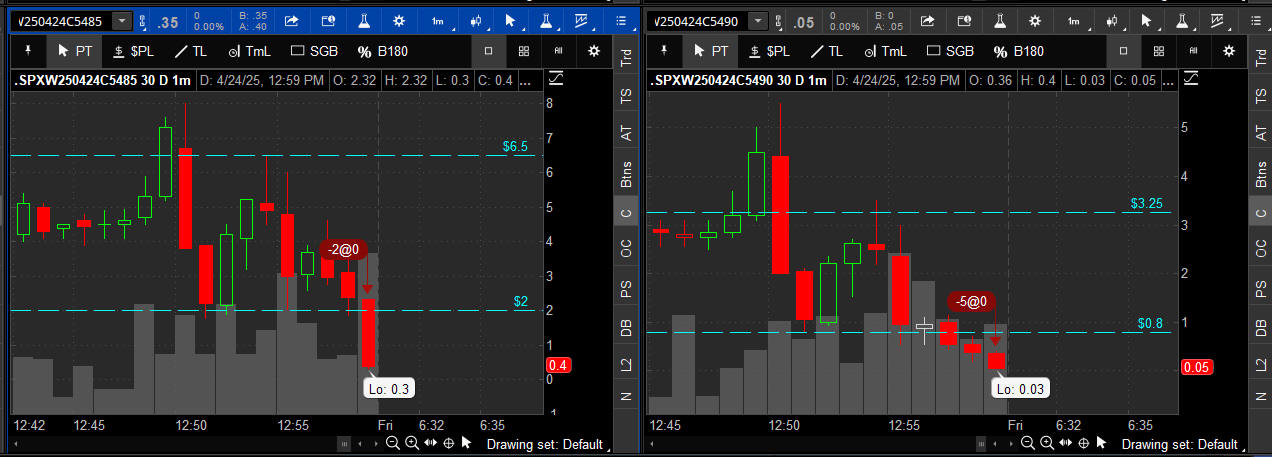This screenshot has height=457, width=1272.
Task: Open symbol dropdown for 250424C5485
Action: click(x=121, y=21)
